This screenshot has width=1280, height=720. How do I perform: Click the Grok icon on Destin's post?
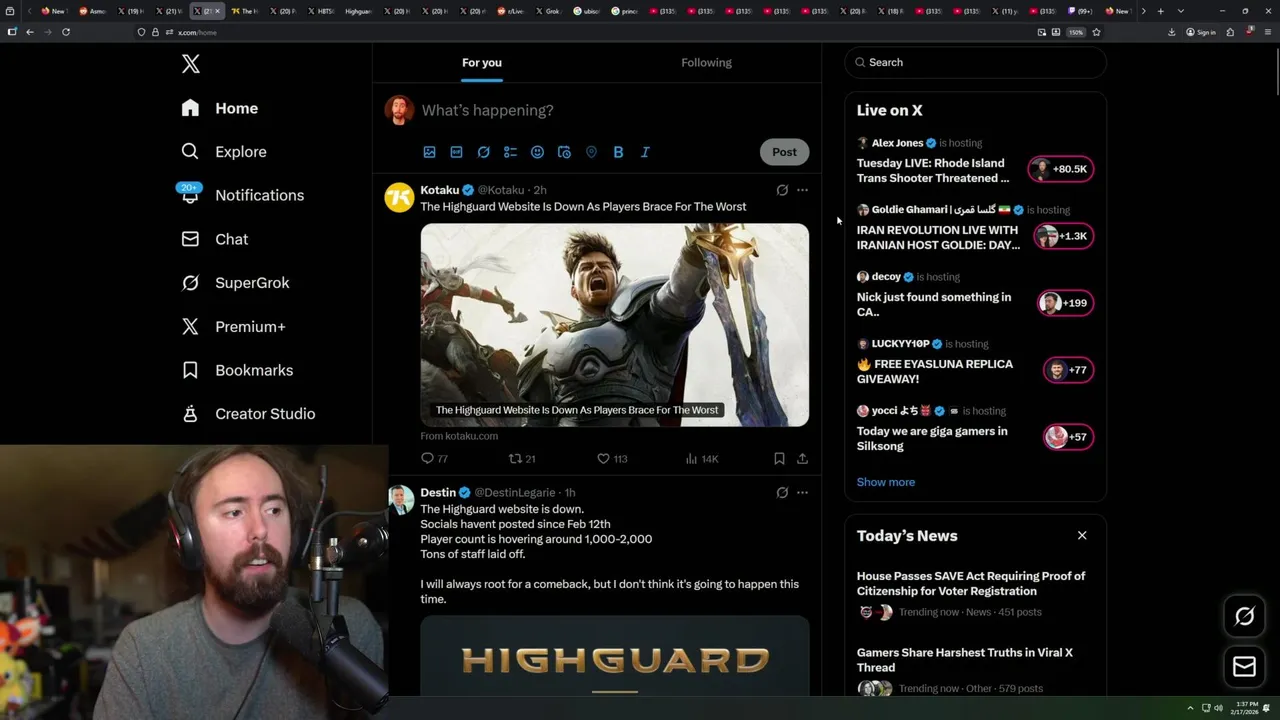point(782,492)
